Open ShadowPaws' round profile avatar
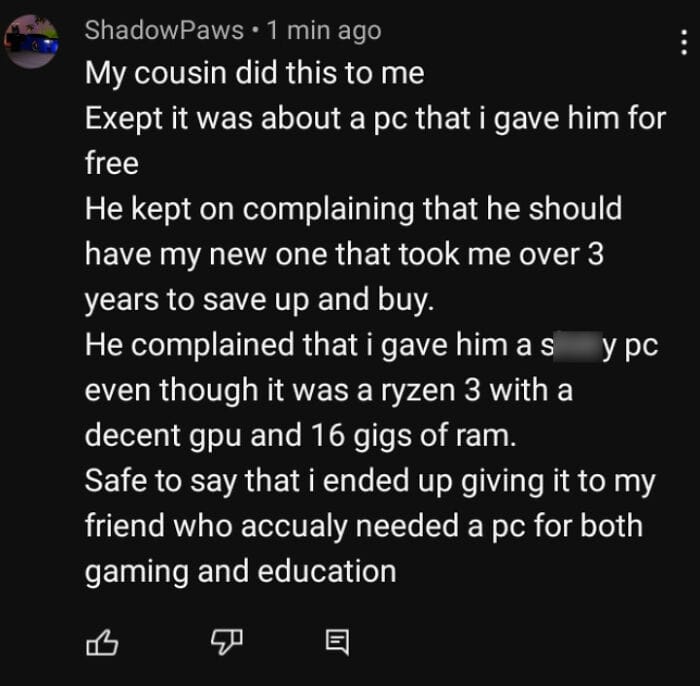This screenshot has height=686, width=700. 31,42
